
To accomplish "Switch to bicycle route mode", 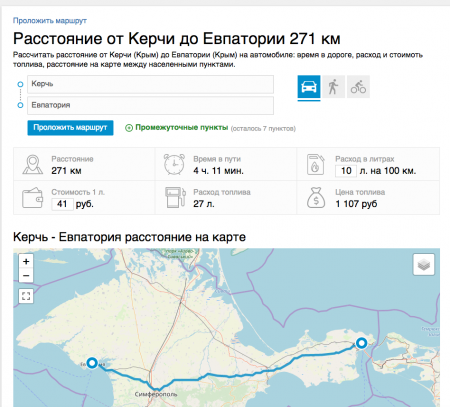I will 358,87.
